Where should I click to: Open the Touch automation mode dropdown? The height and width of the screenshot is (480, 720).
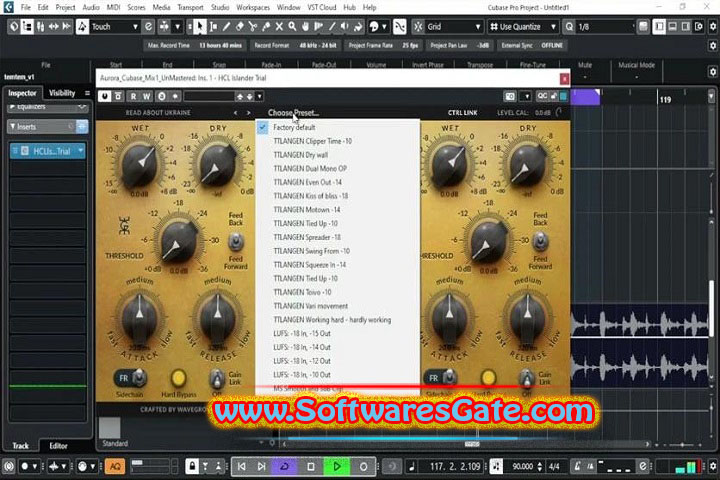[114, 27]
